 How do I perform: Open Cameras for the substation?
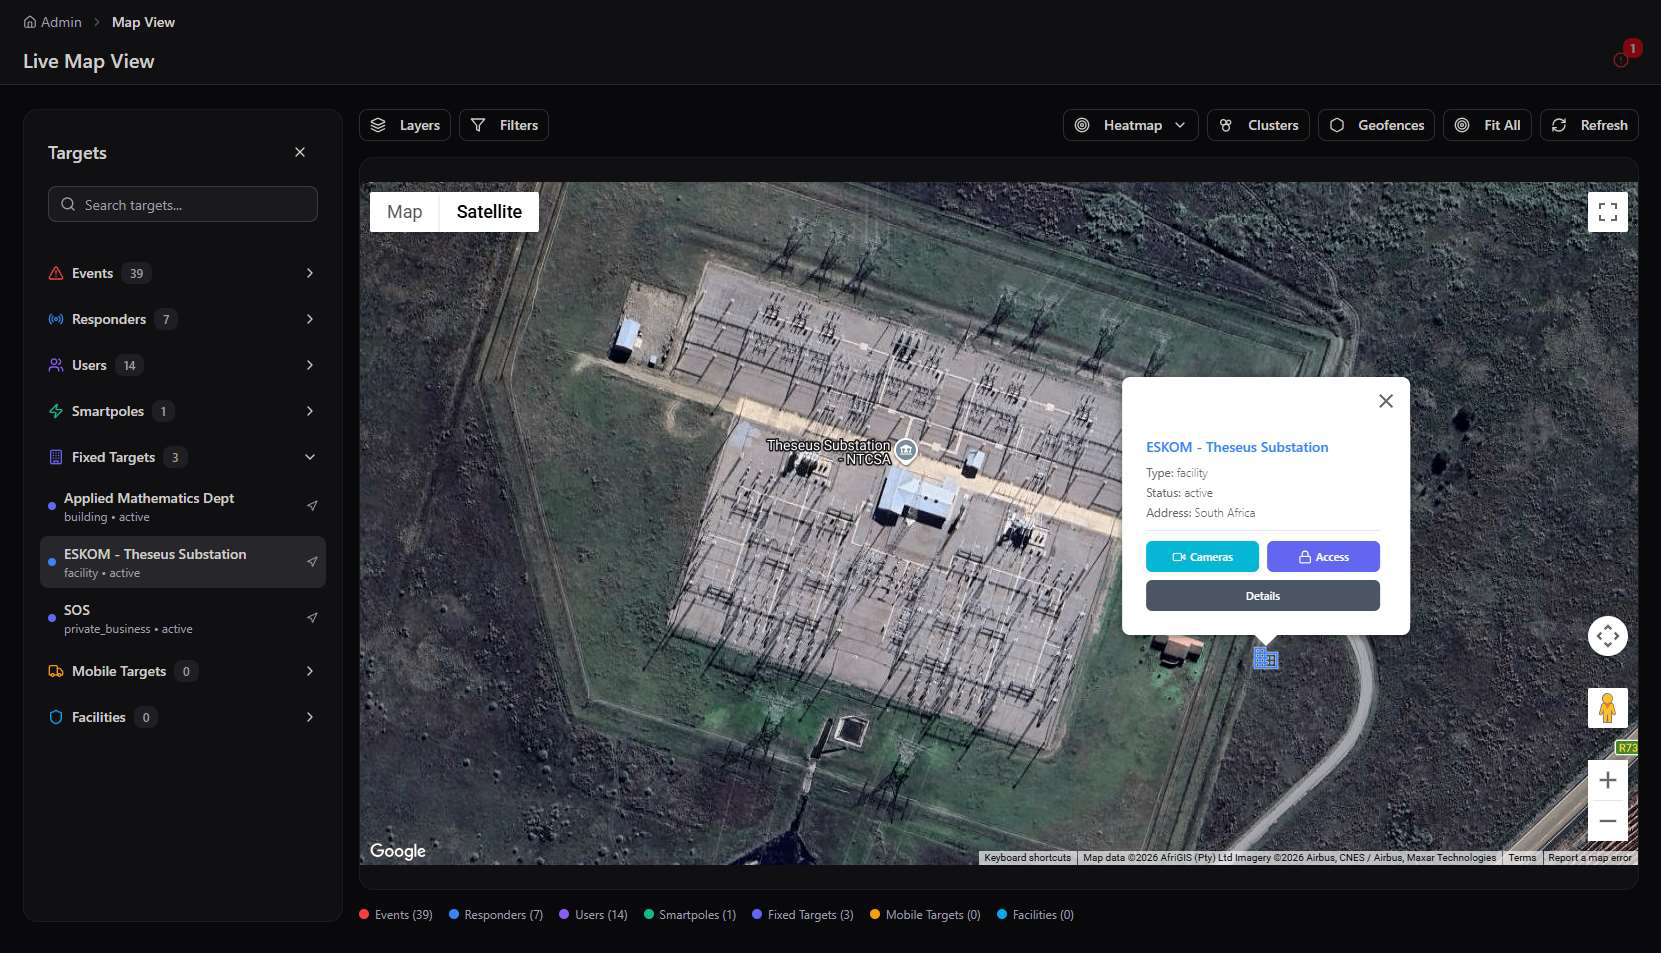1202,557
